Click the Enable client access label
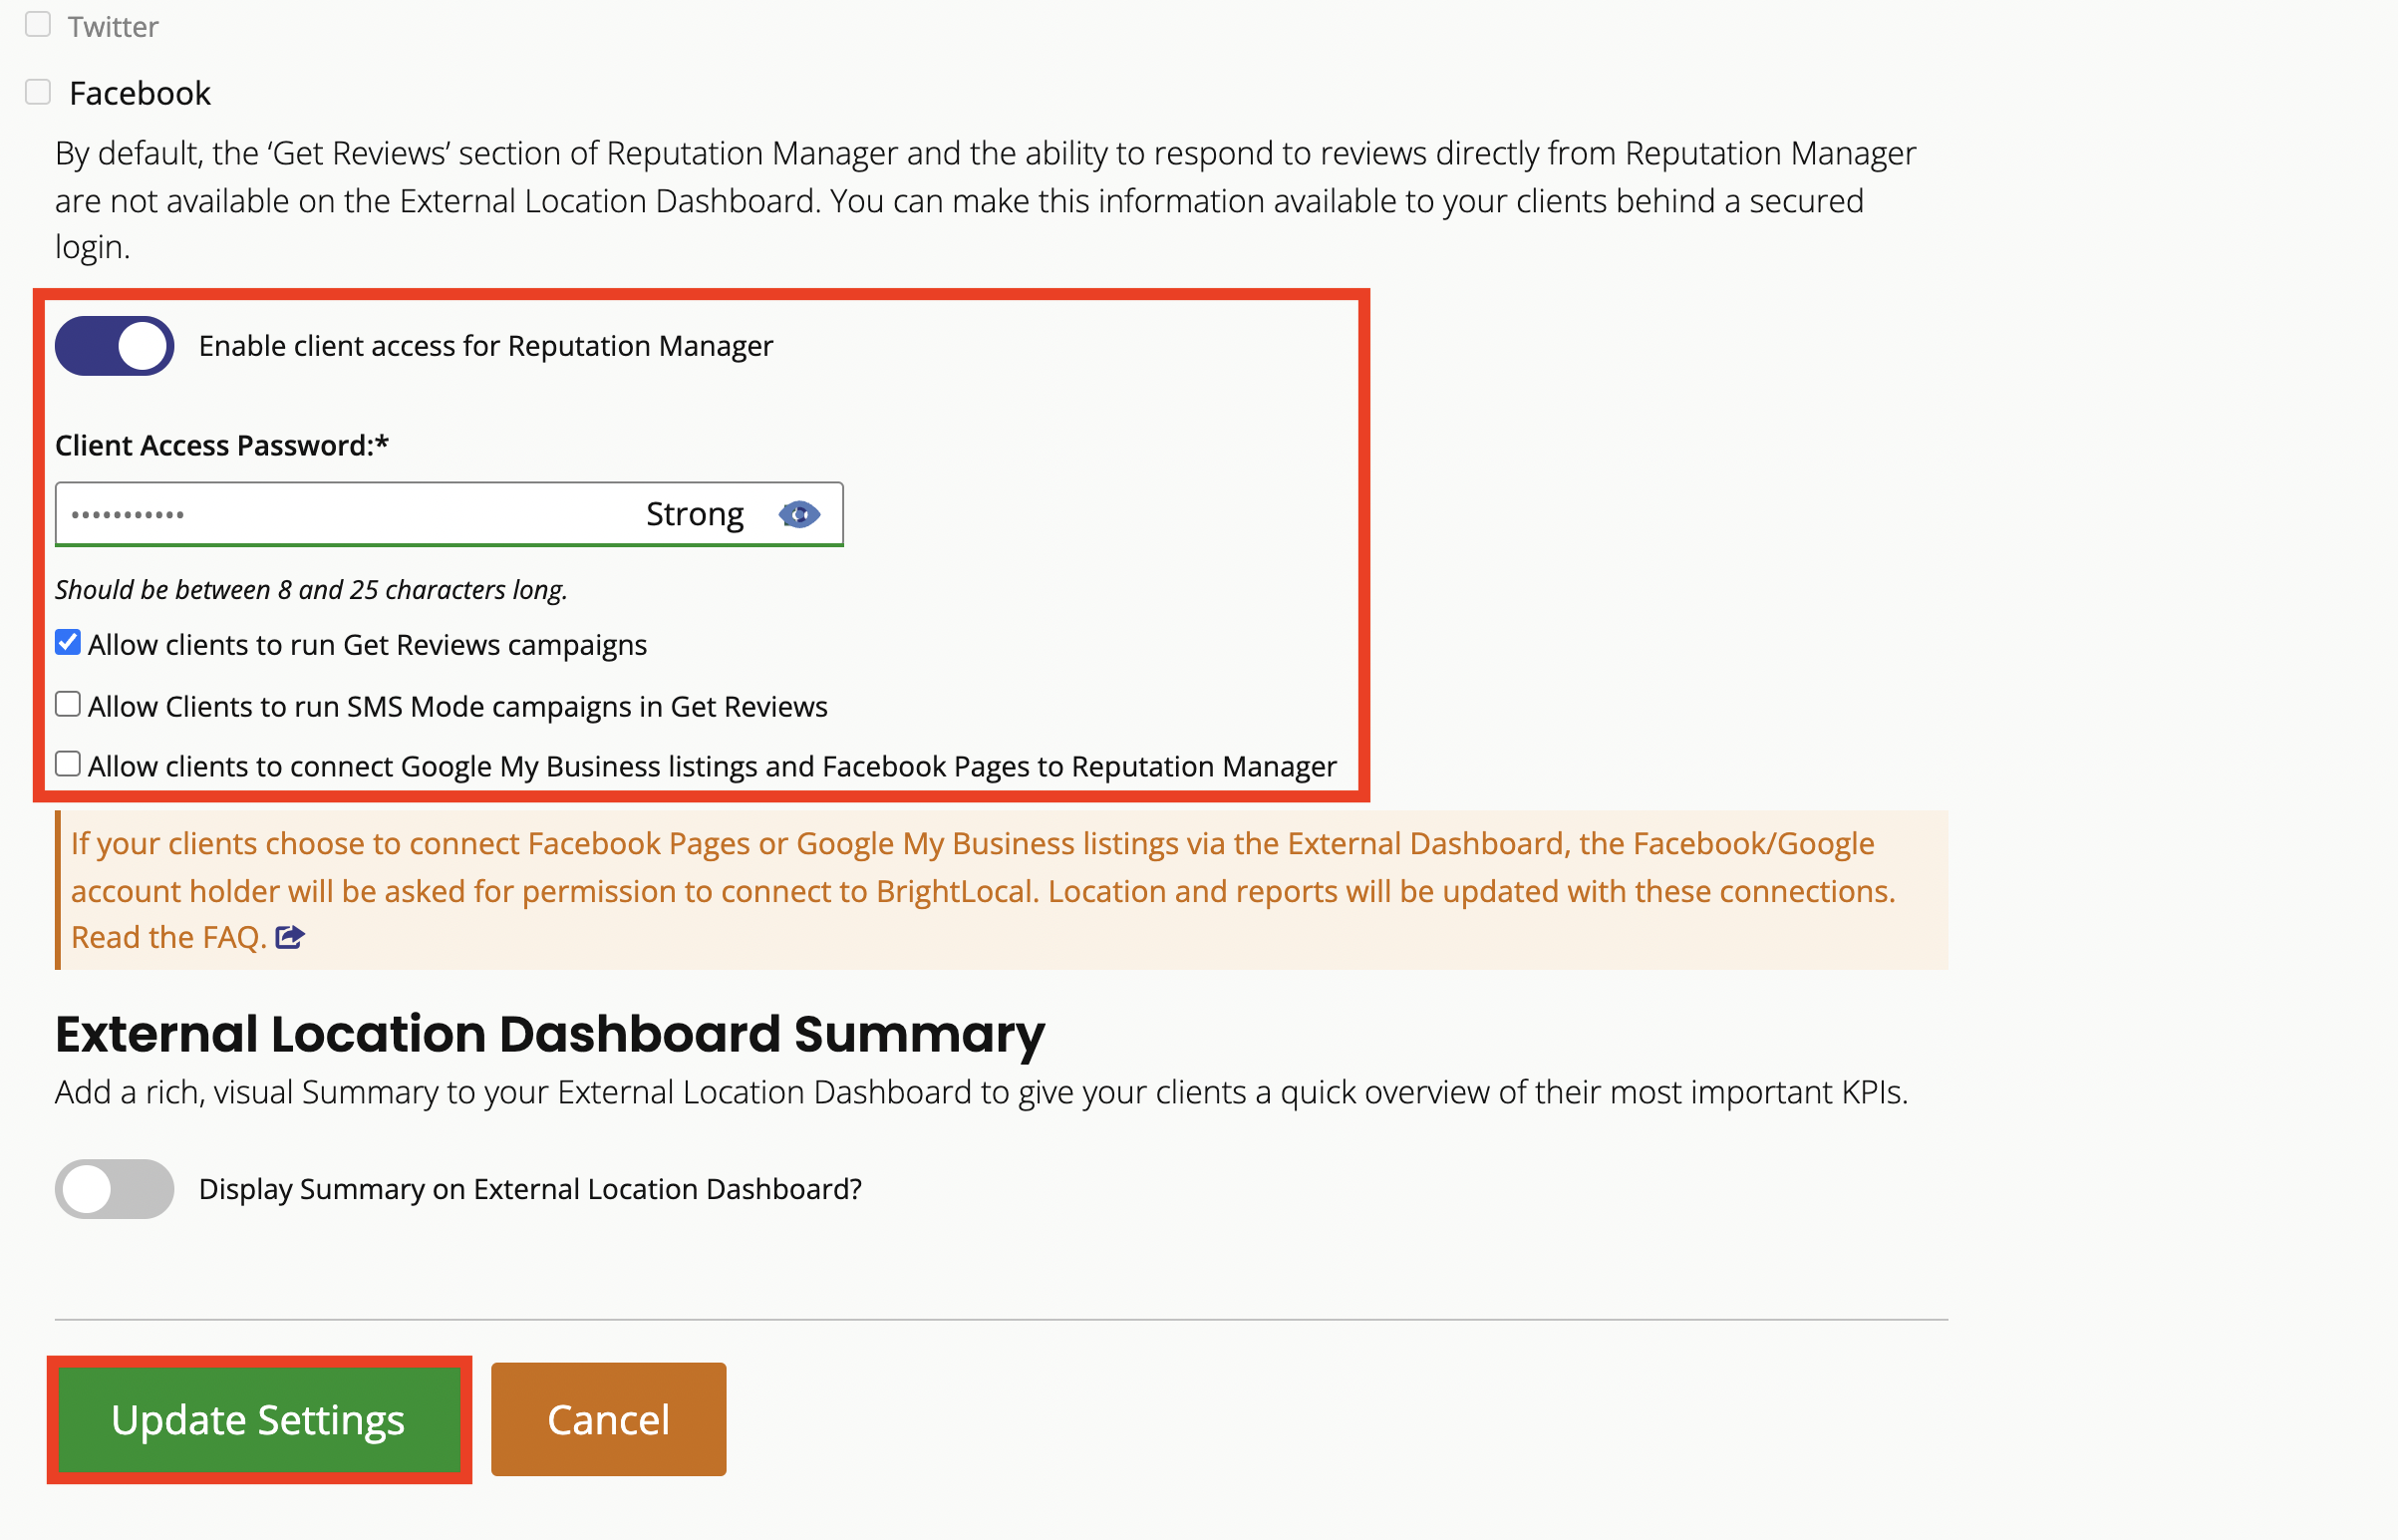The image size is (2398, 1540). click(x=485, y=346)
